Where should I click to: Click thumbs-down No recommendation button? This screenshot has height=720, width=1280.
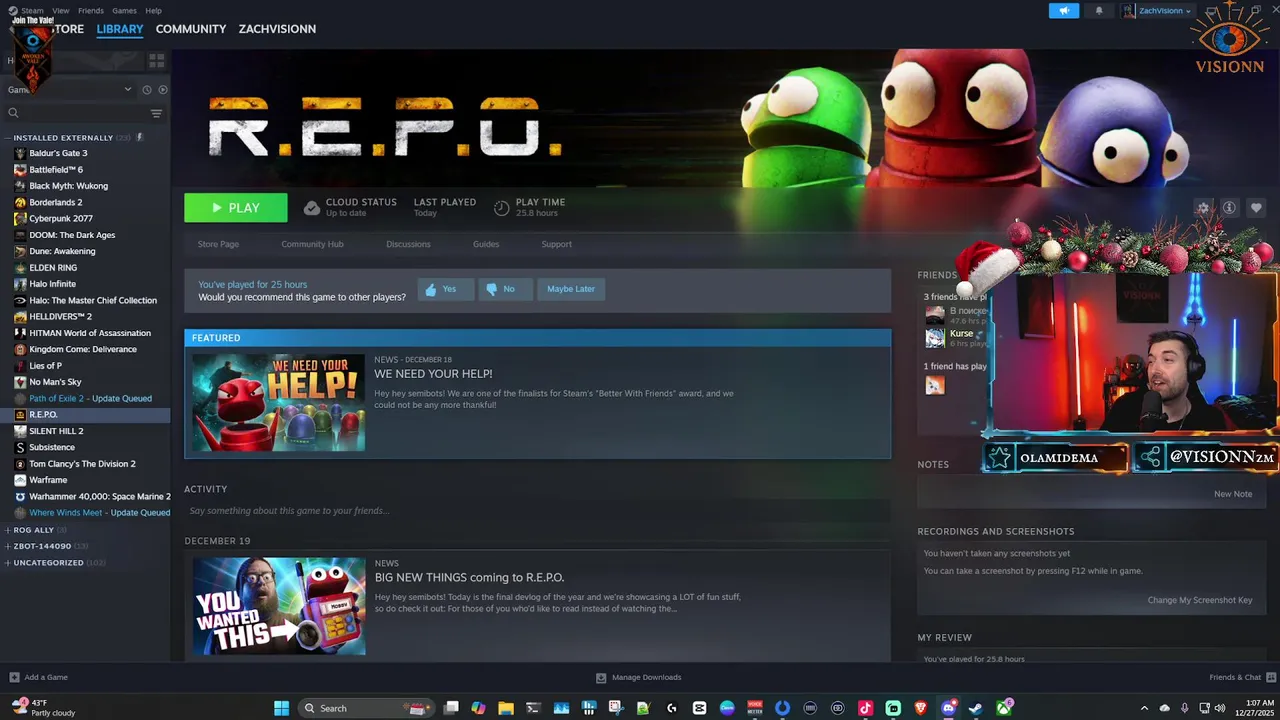coord(505,289)
